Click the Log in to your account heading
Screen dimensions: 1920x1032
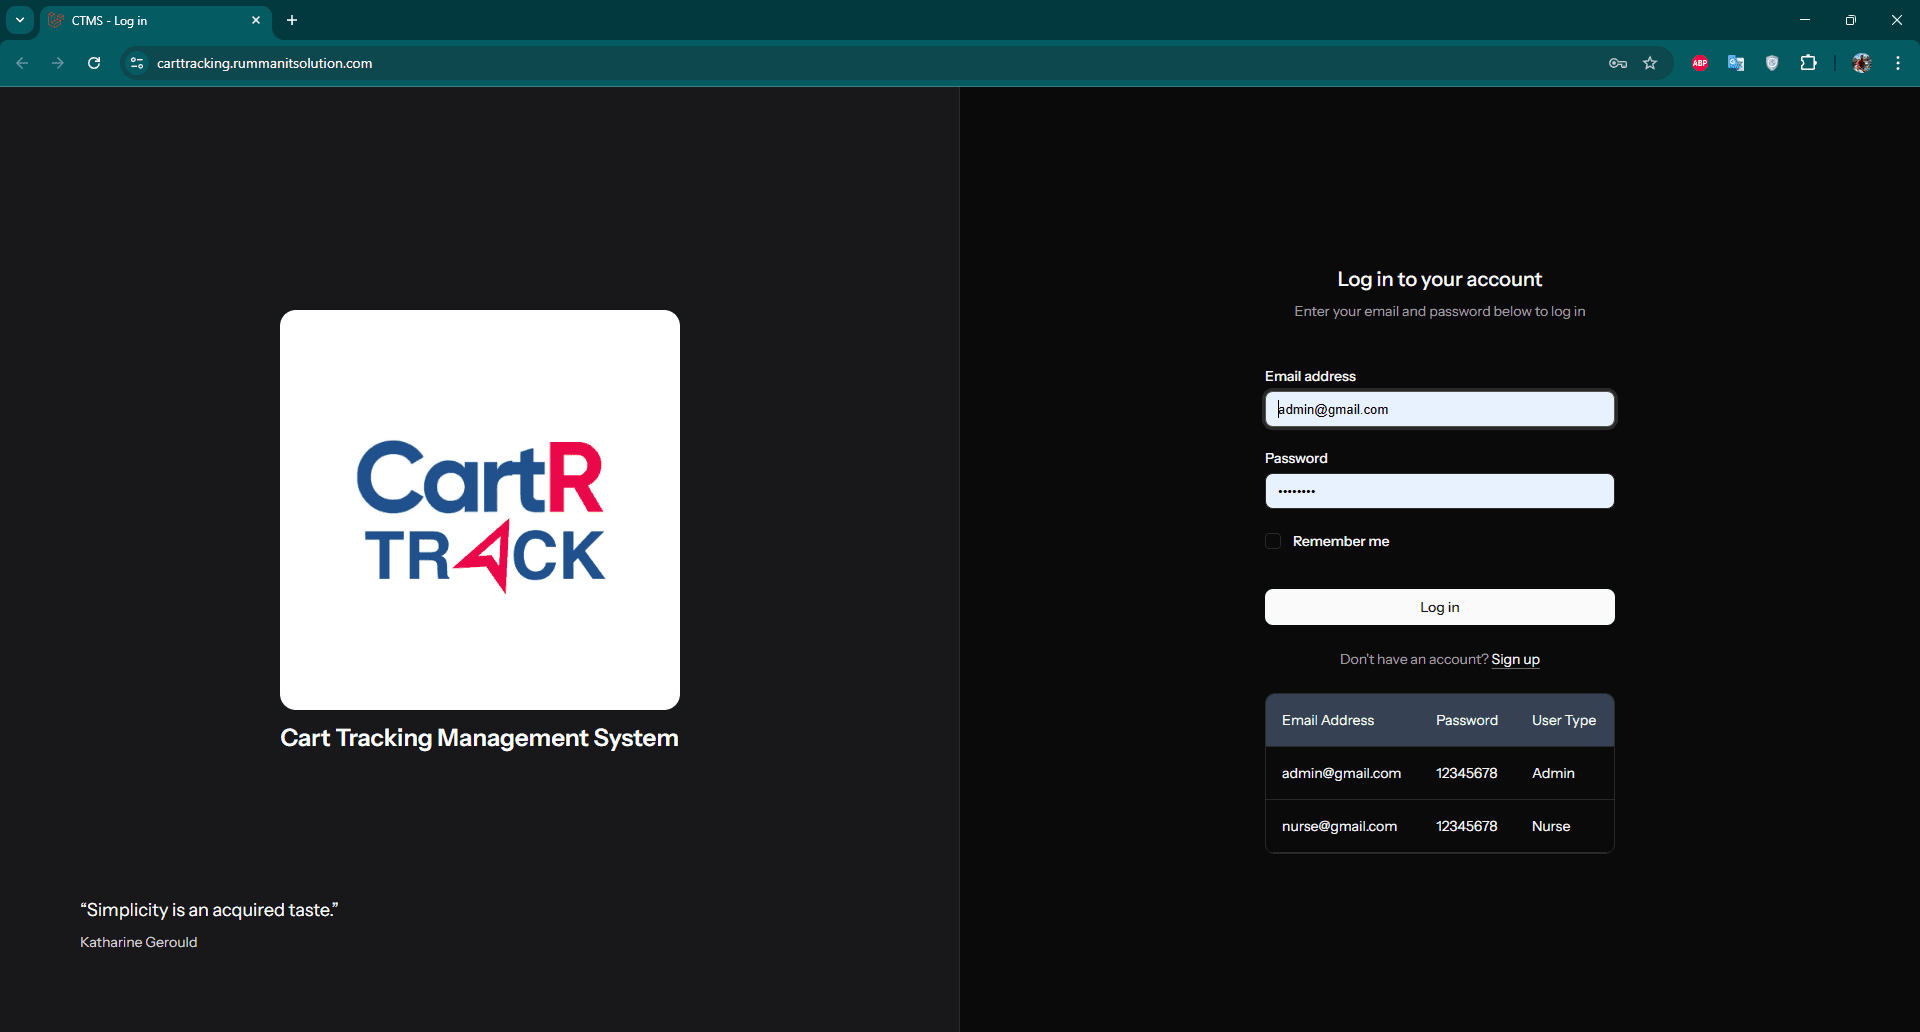coord(1440,279)
